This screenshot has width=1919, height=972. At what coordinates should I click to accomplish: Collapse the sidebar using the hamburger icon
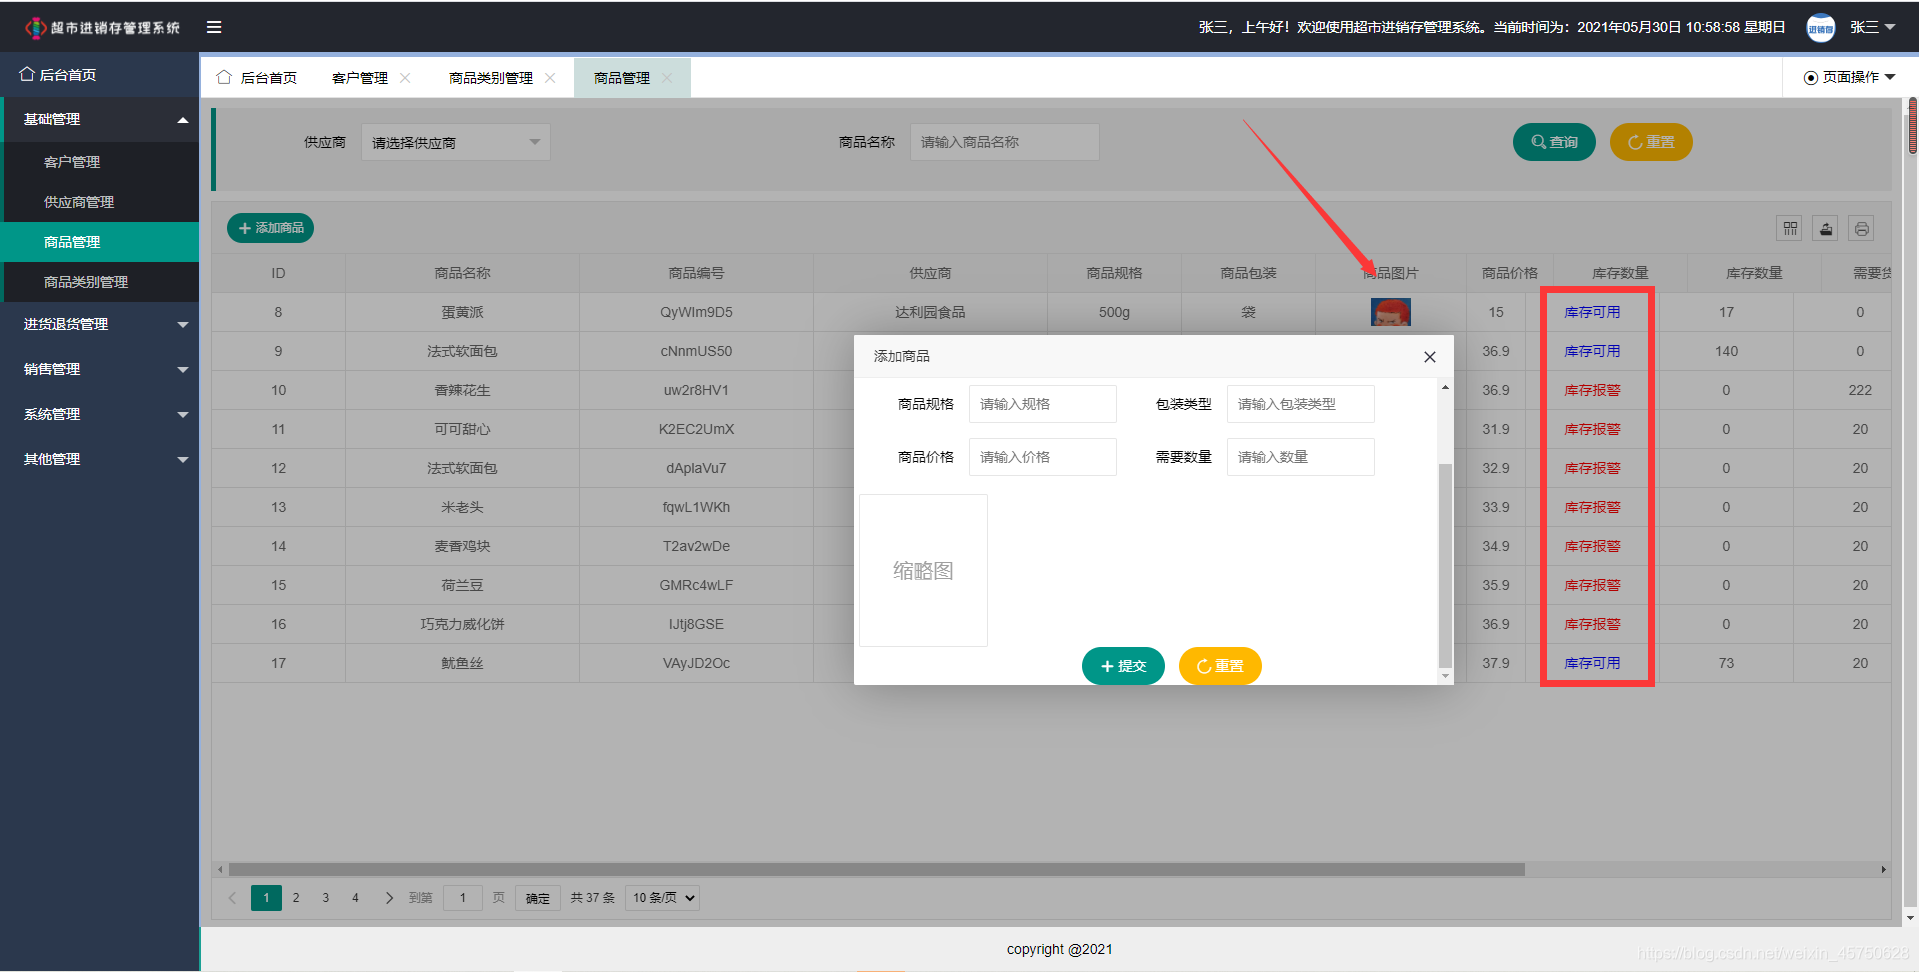click(213, 27)
